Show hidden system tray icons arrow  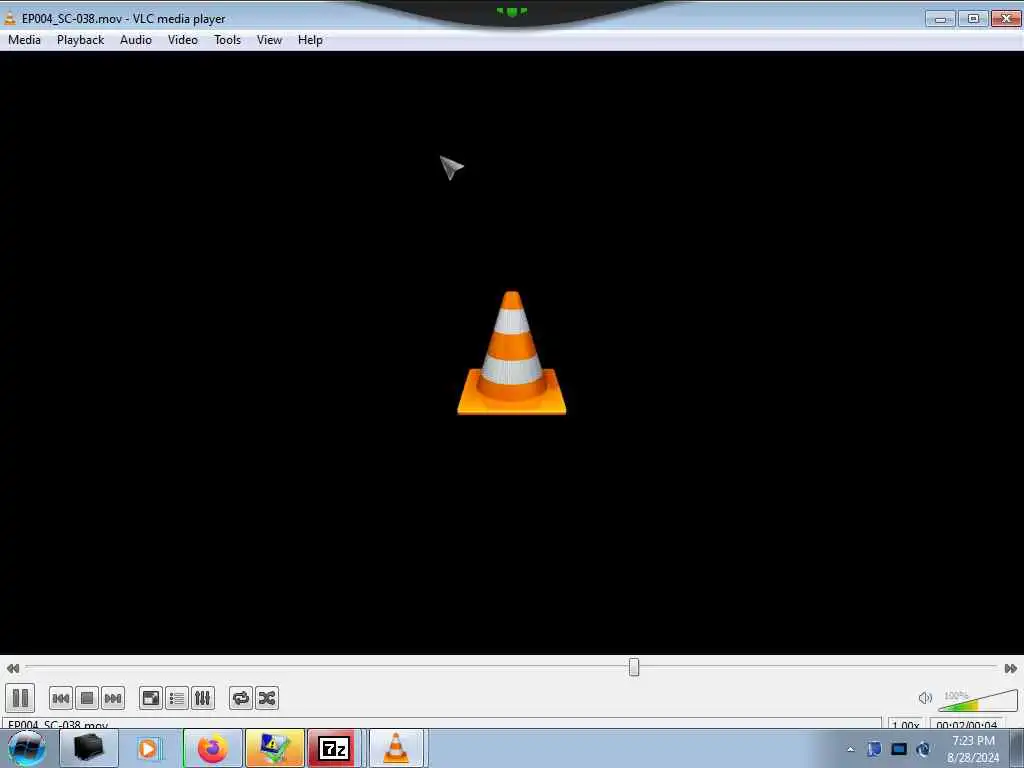(x=850, y=749)
